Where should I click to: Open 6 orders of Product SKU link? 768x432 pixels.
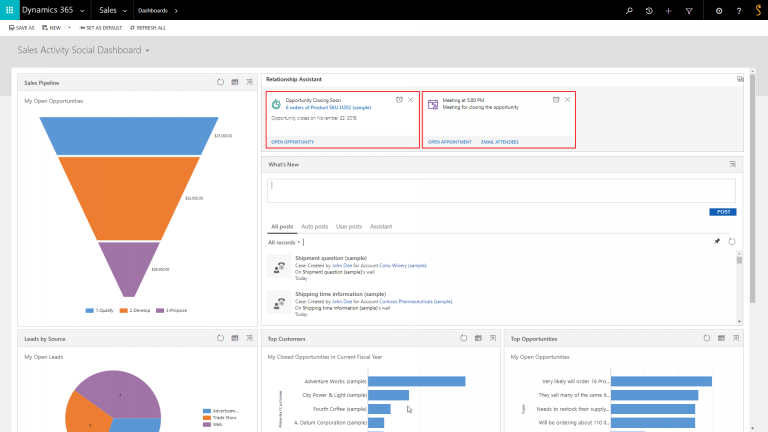pos(328,107)
